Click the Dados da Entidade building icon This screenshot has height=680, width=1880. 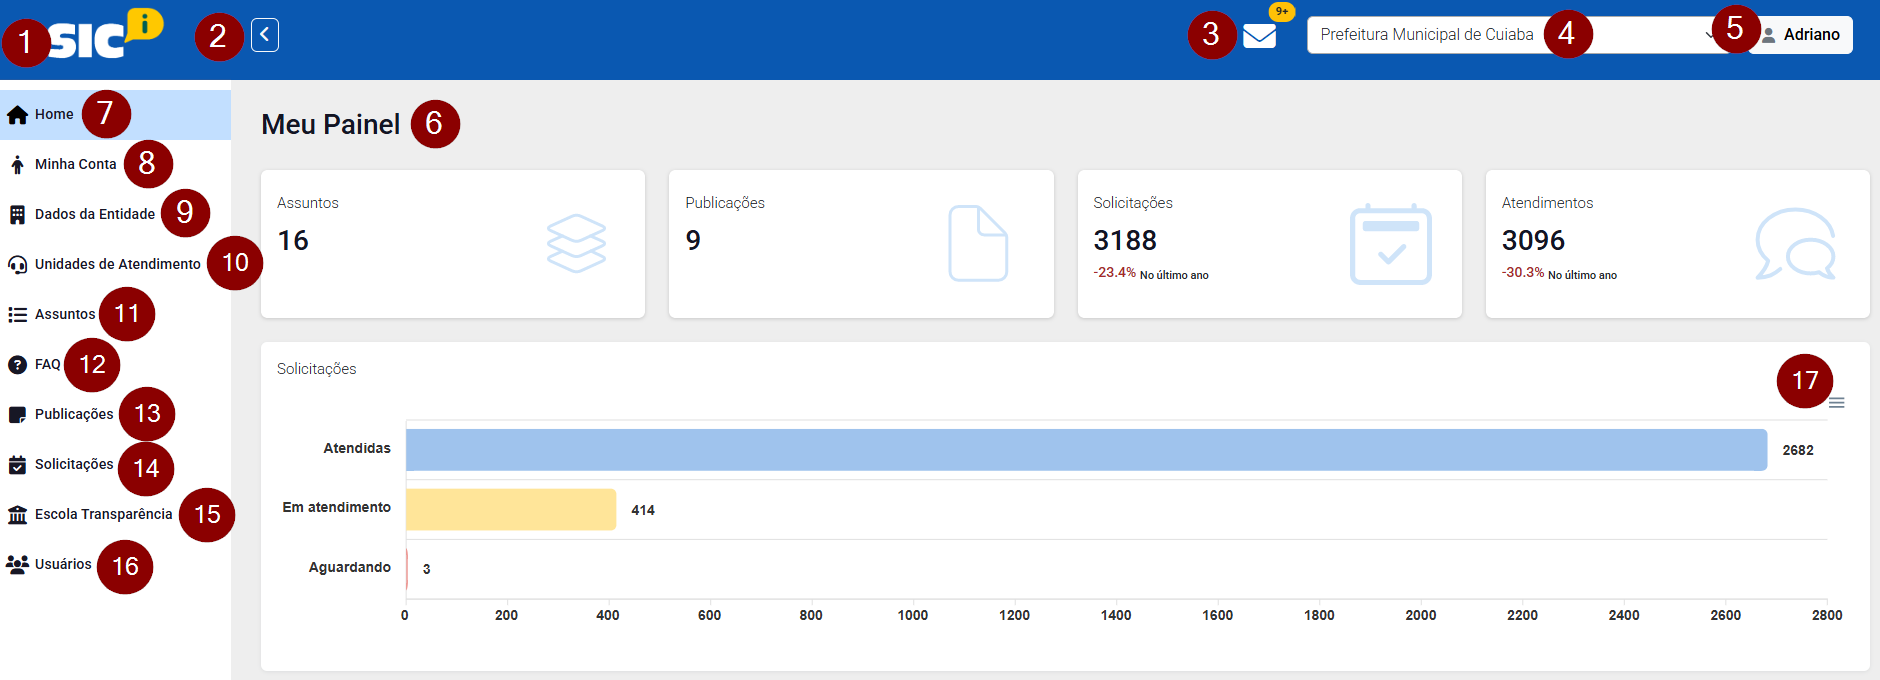pos(17,214)
